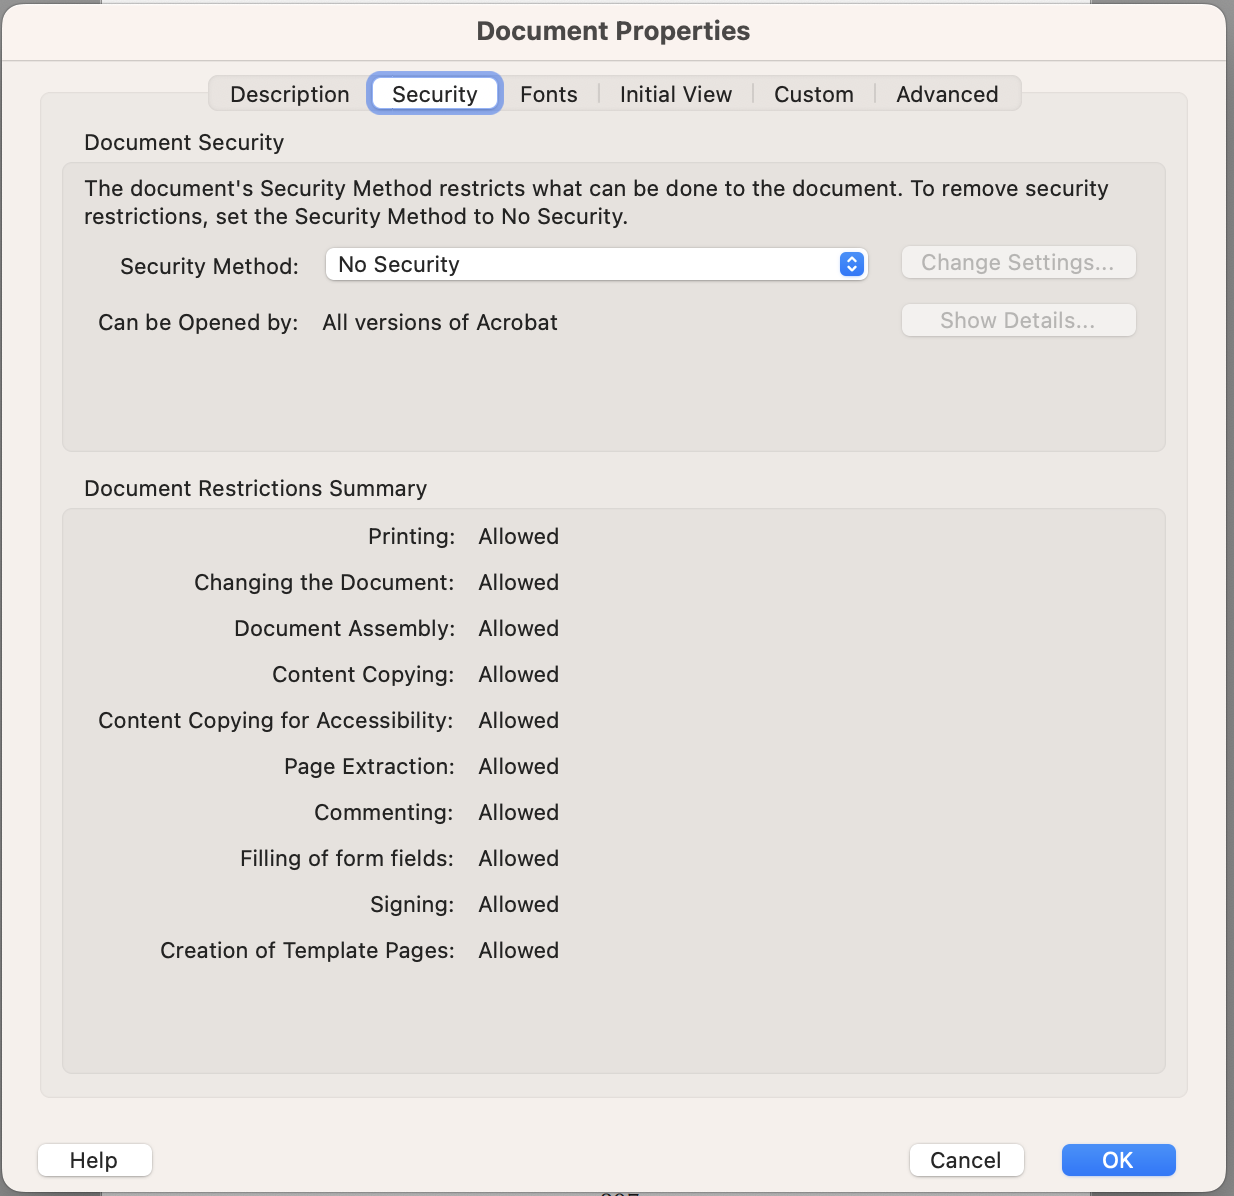Click the Content Copying restriction label
This screenshot has width=1234, height=1196.
(x=363, y=674)
